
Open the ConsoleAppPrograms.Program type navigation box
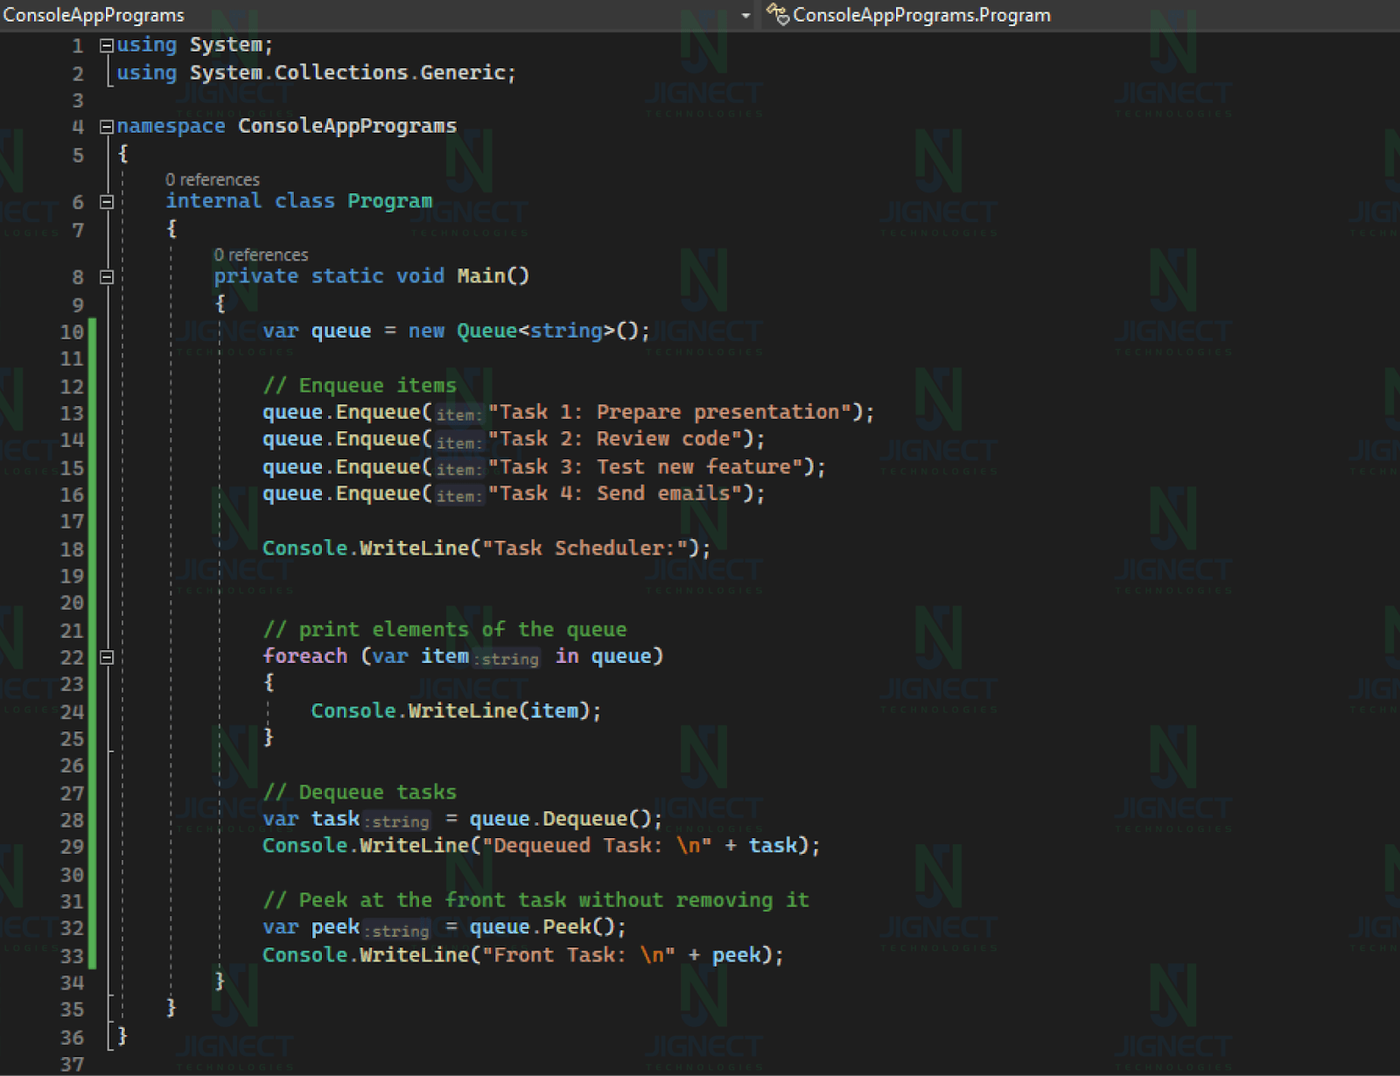1080,15
